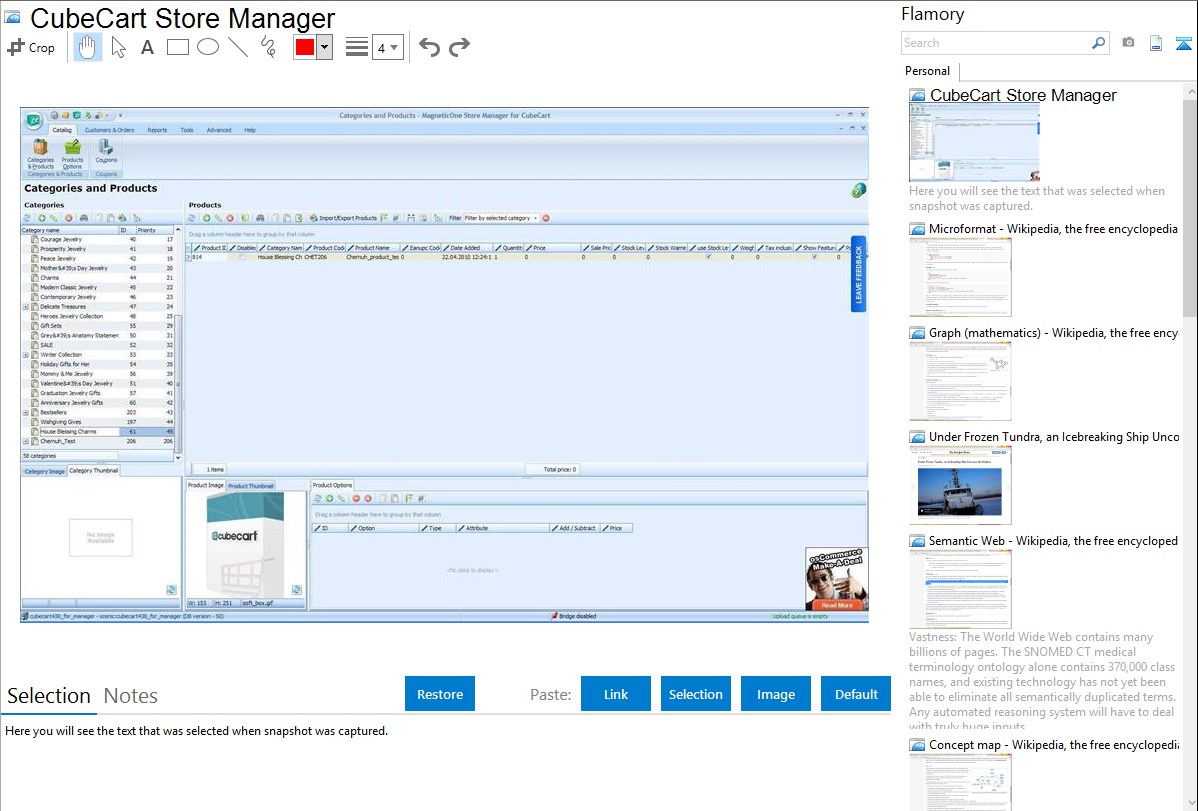This screenshot has height=811, width=1198.
Task: Click the blue collapse panel icon
Action: 1183,43
